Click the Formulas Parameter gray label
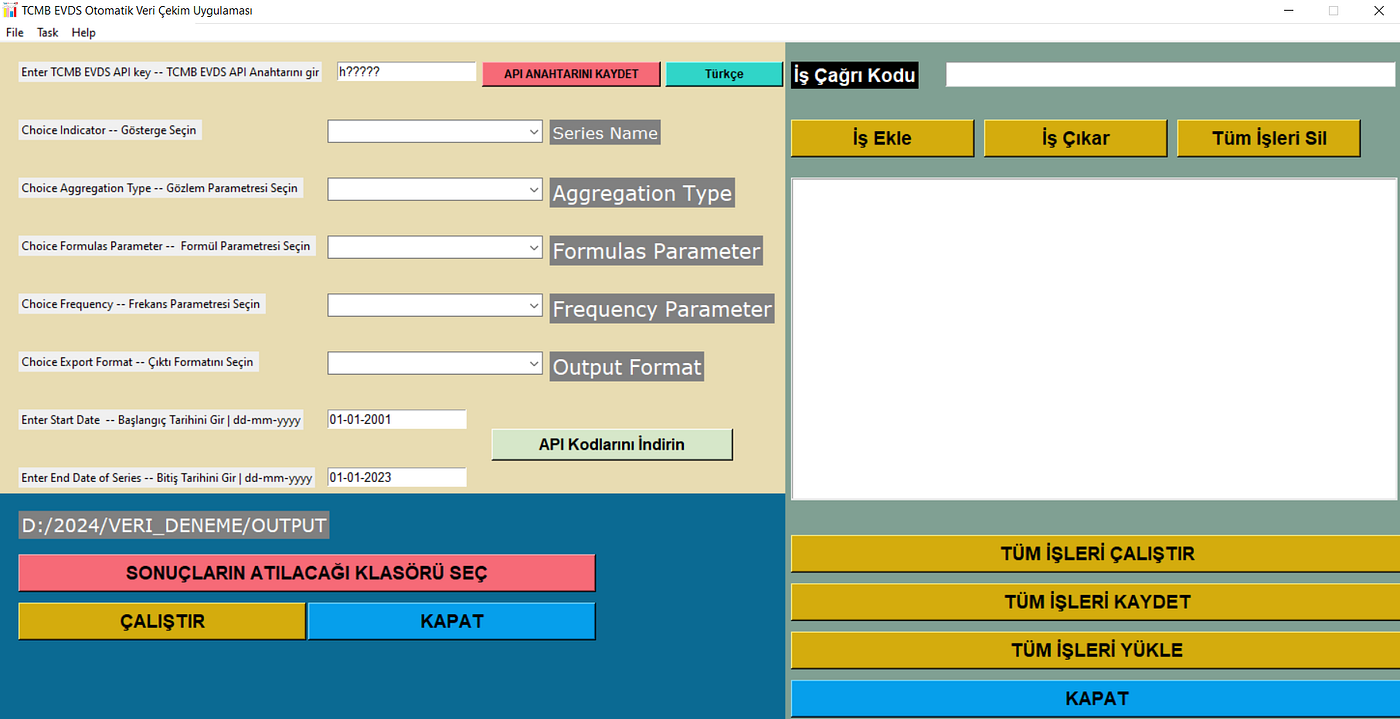This screenshot has height=719, width=1400. pos(656,251)
